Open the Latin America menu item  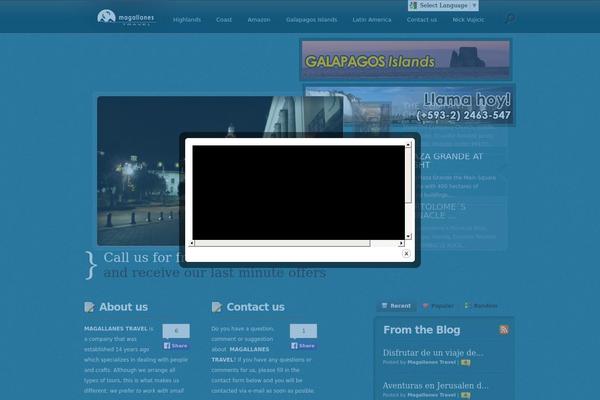coord(372,20)
